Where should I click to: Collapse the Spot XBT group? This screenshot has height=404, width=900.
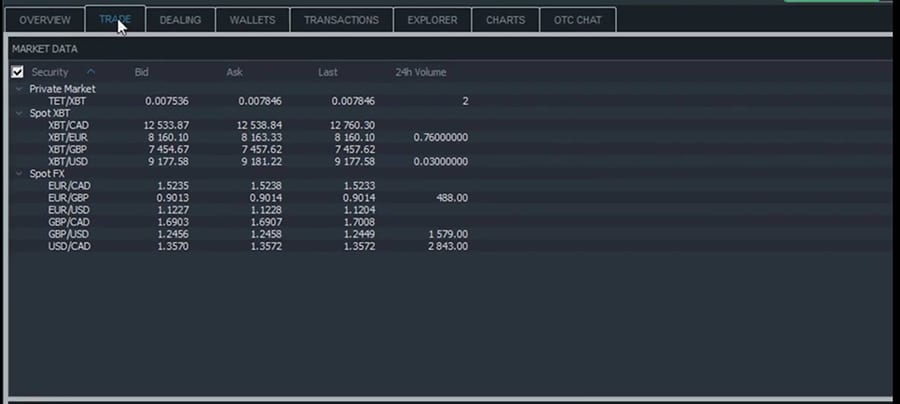(18, 113)
